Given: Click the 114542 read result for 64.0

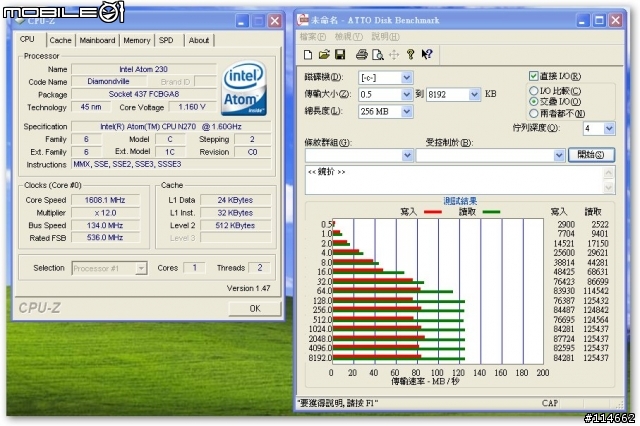Looking at the screenshot, I should click(x=596, y=291).
